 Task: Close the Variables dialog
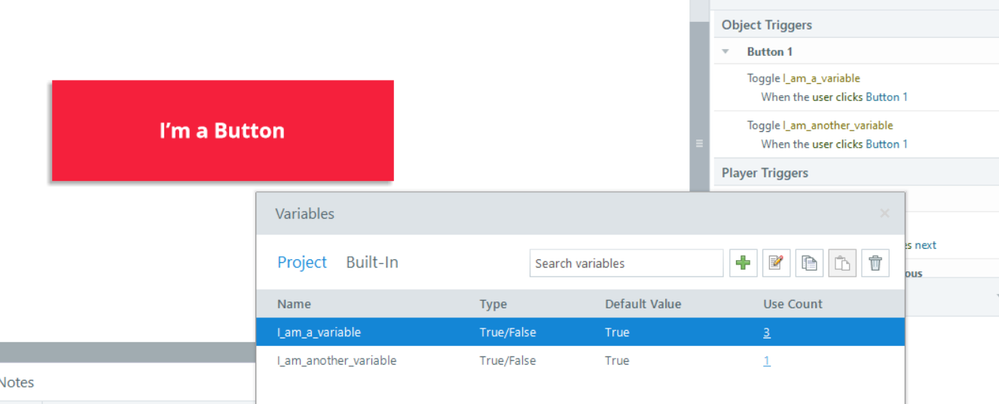click(884, 213)
